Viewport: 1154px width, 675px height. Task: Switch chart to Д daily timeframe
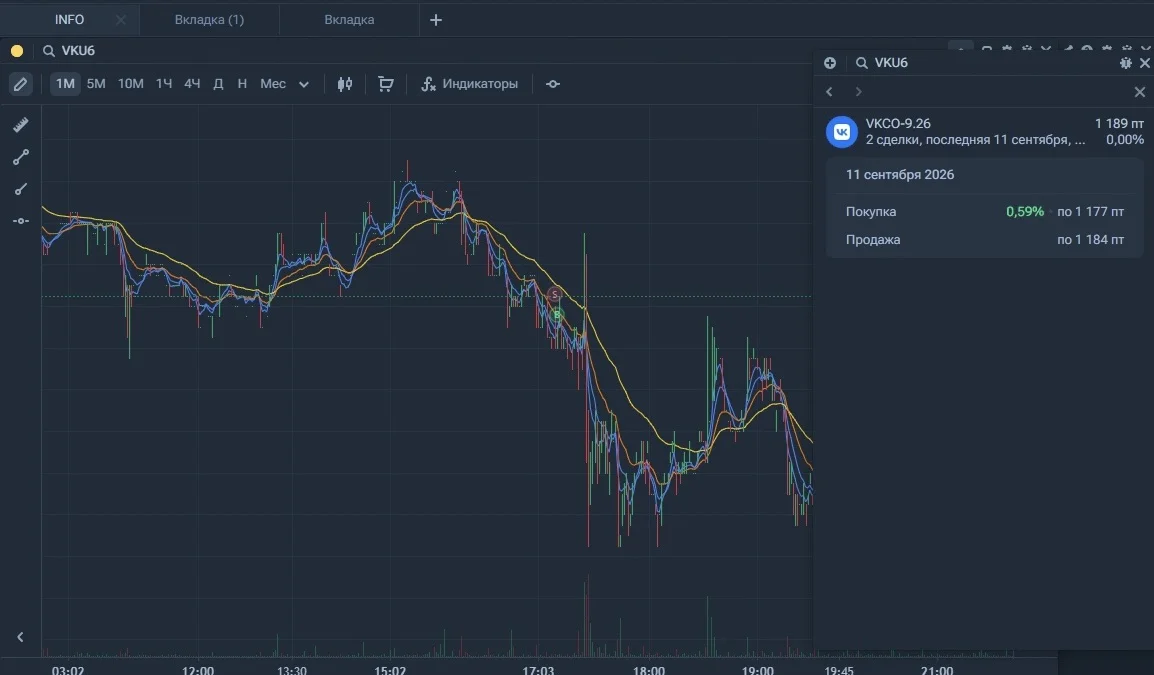pyautogui.click(x=219, y=84)
